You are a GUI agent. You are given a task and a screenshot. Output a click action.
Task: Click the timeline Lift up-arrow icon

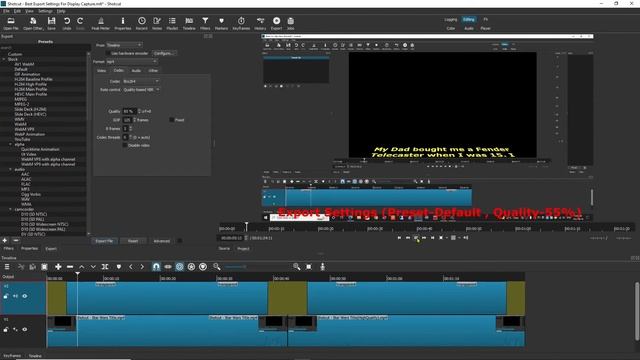82,267
